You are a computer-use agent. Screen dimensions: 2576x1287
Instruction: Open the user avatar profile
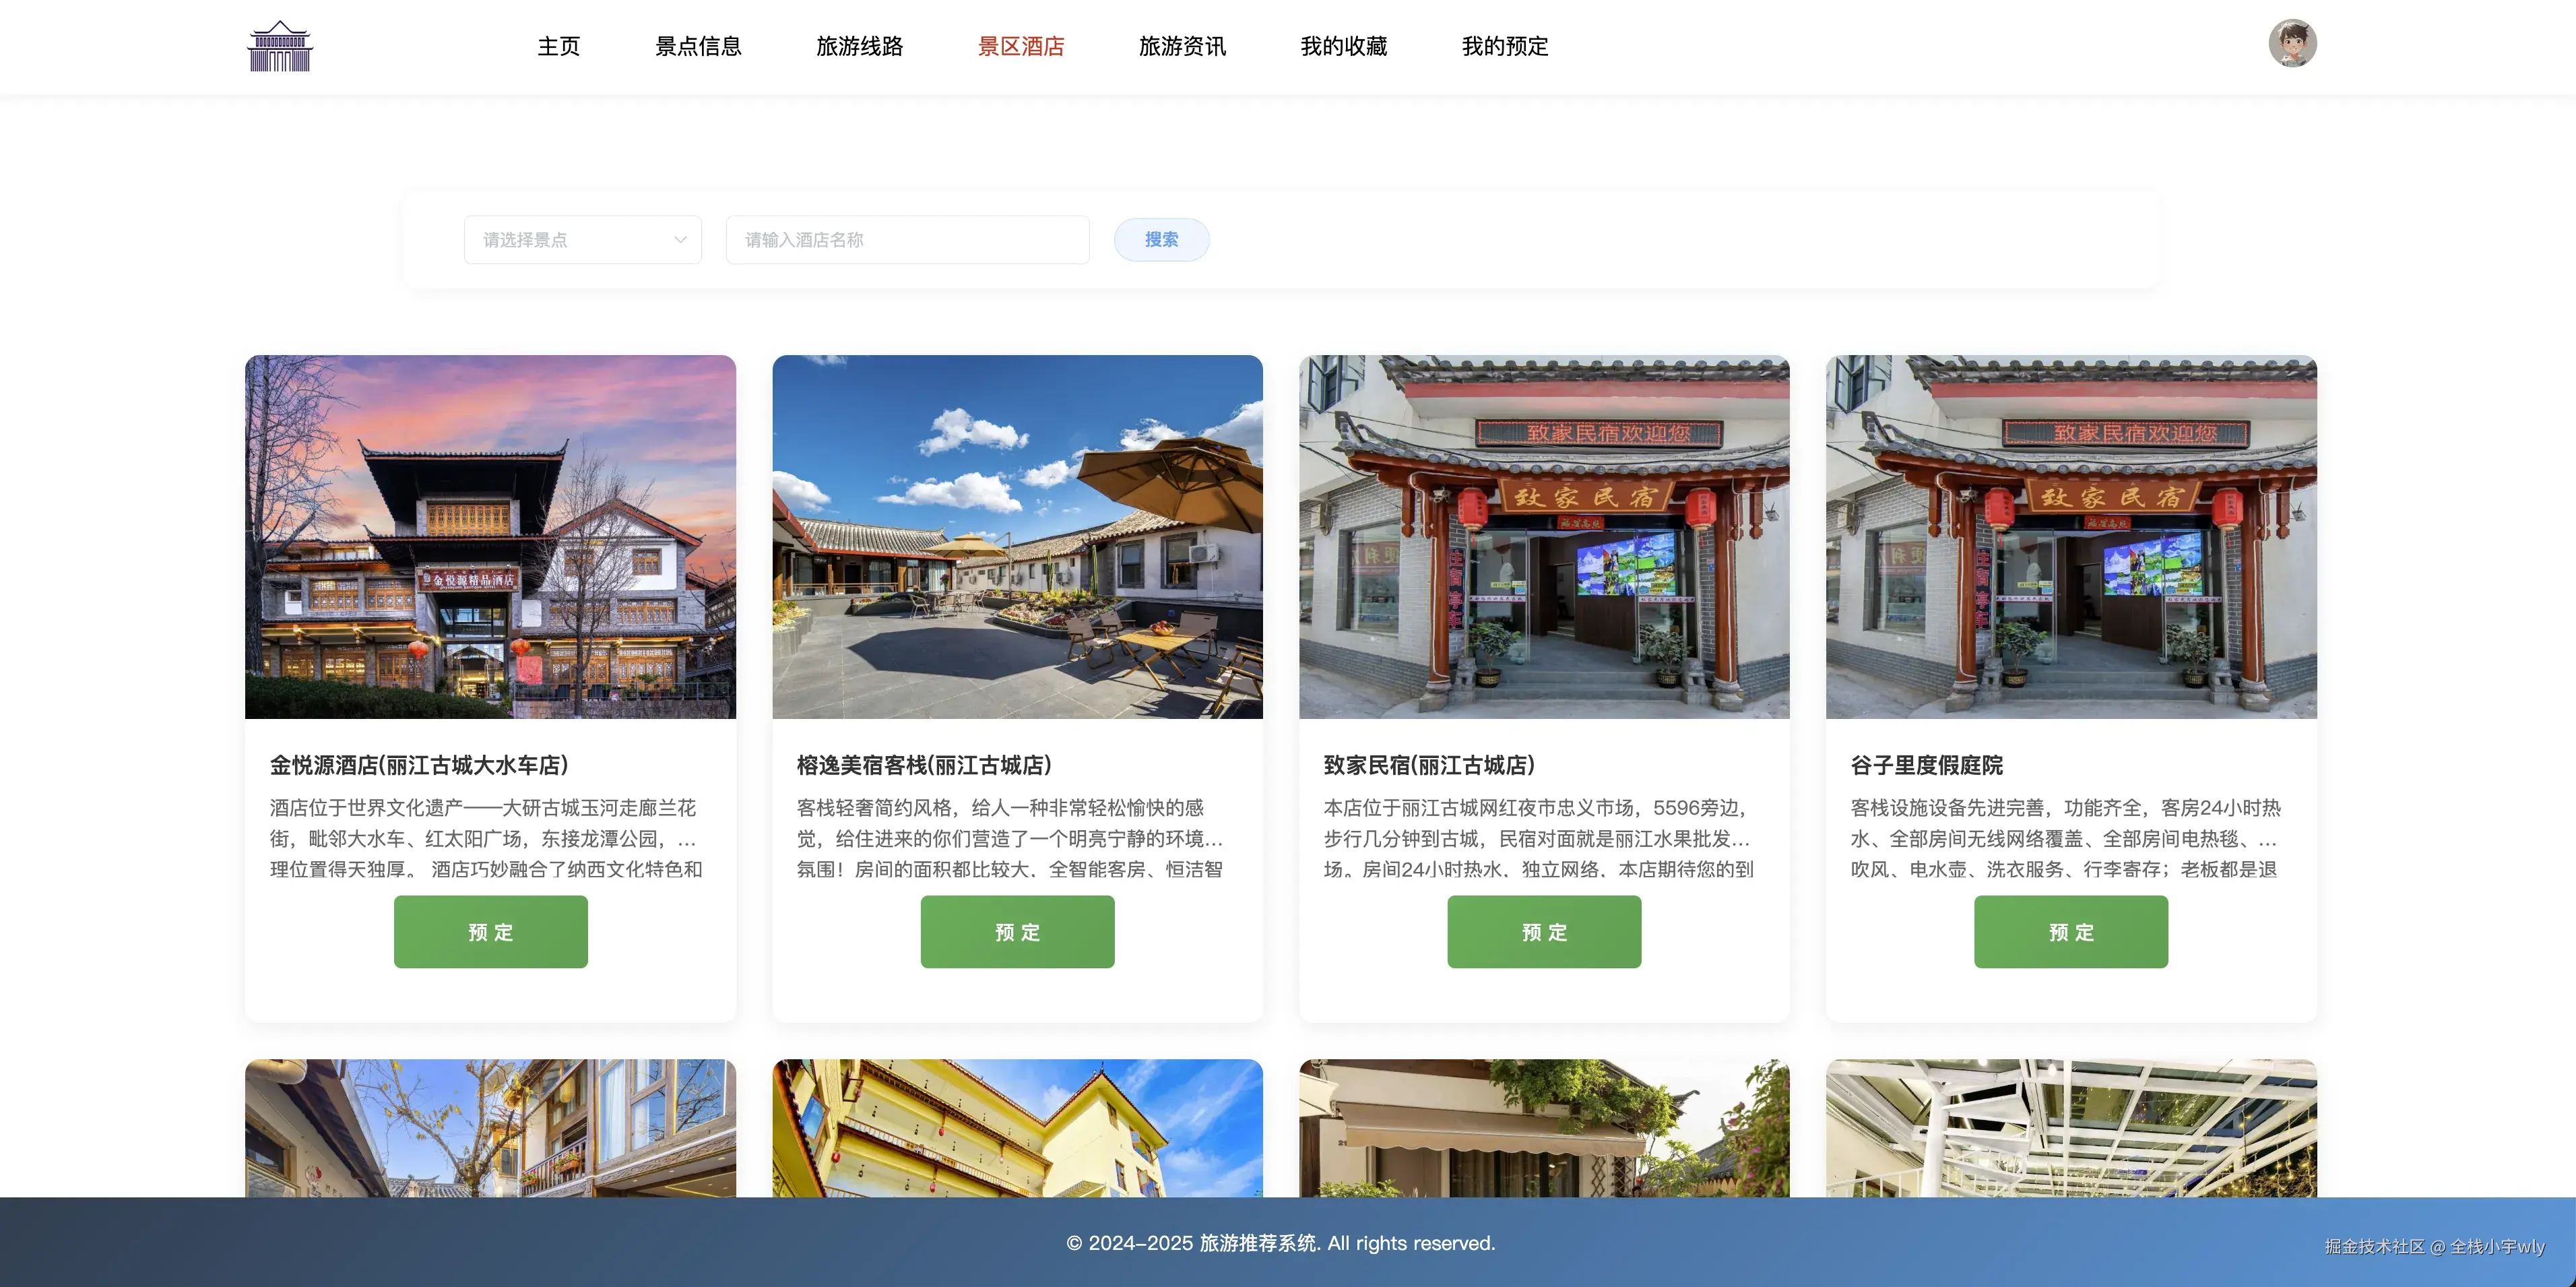click(x=2292, y=44)
